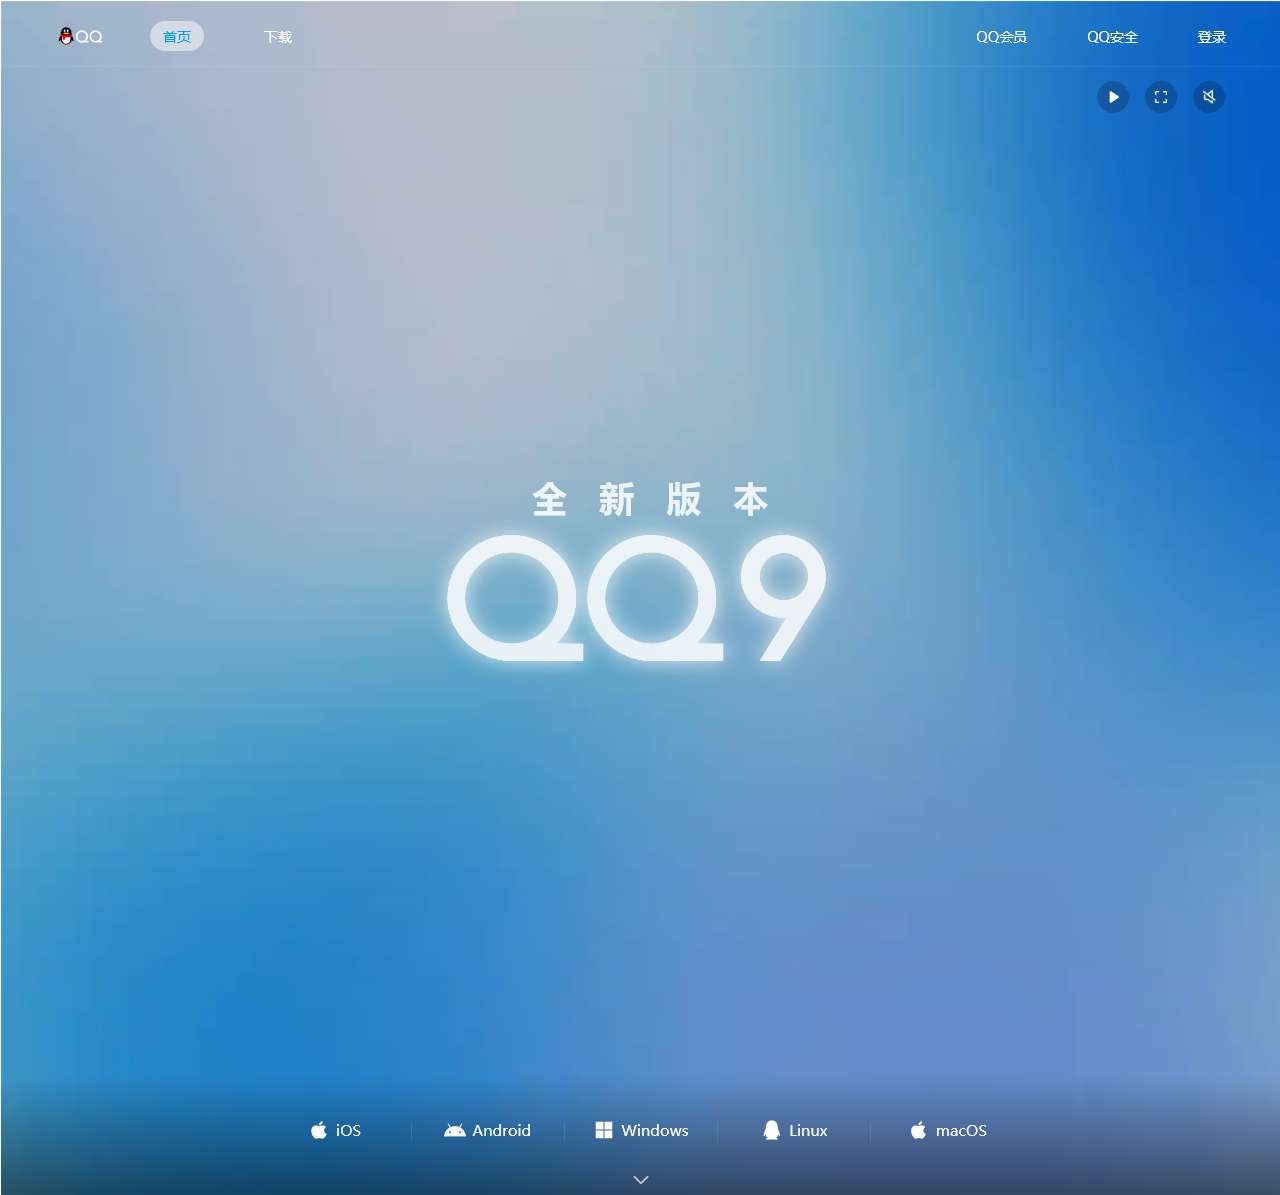Image resolution: width=1280 pixels, height=1195 pixels.
Task: Click the 全新版本 heading text
Action: 650,499
